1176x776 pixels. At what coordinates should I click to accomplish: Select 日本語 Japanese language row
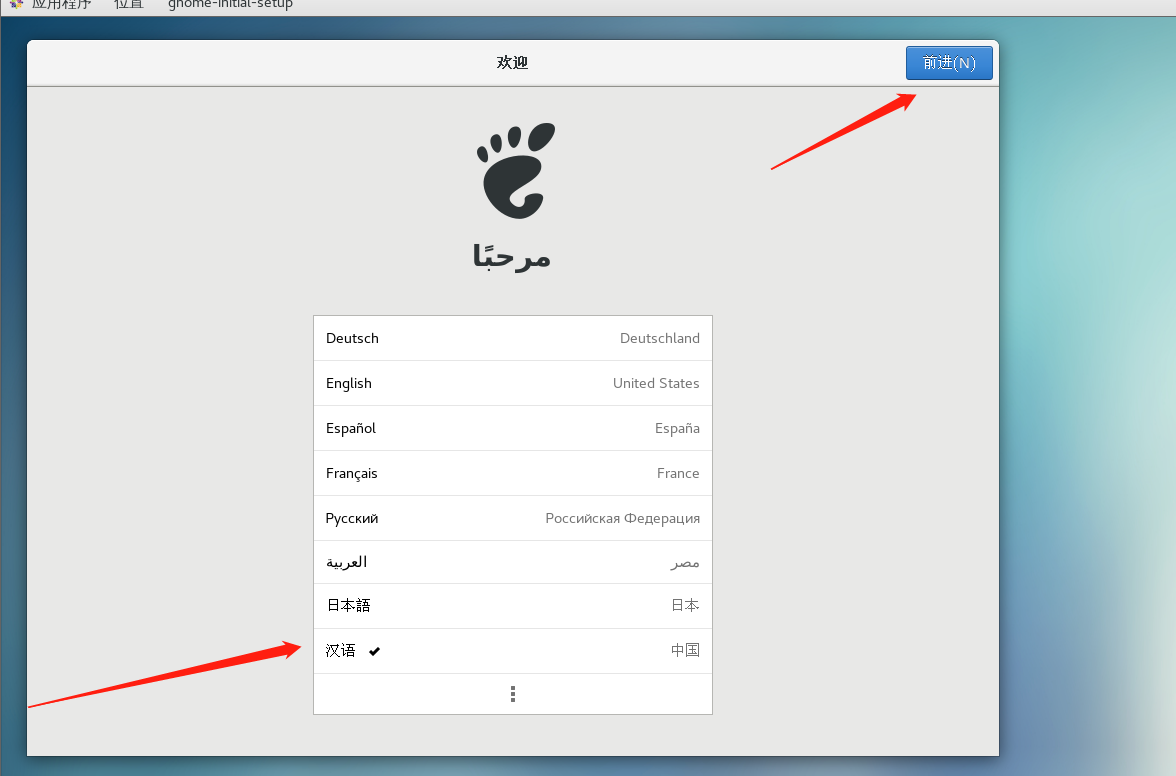point(512,606)
